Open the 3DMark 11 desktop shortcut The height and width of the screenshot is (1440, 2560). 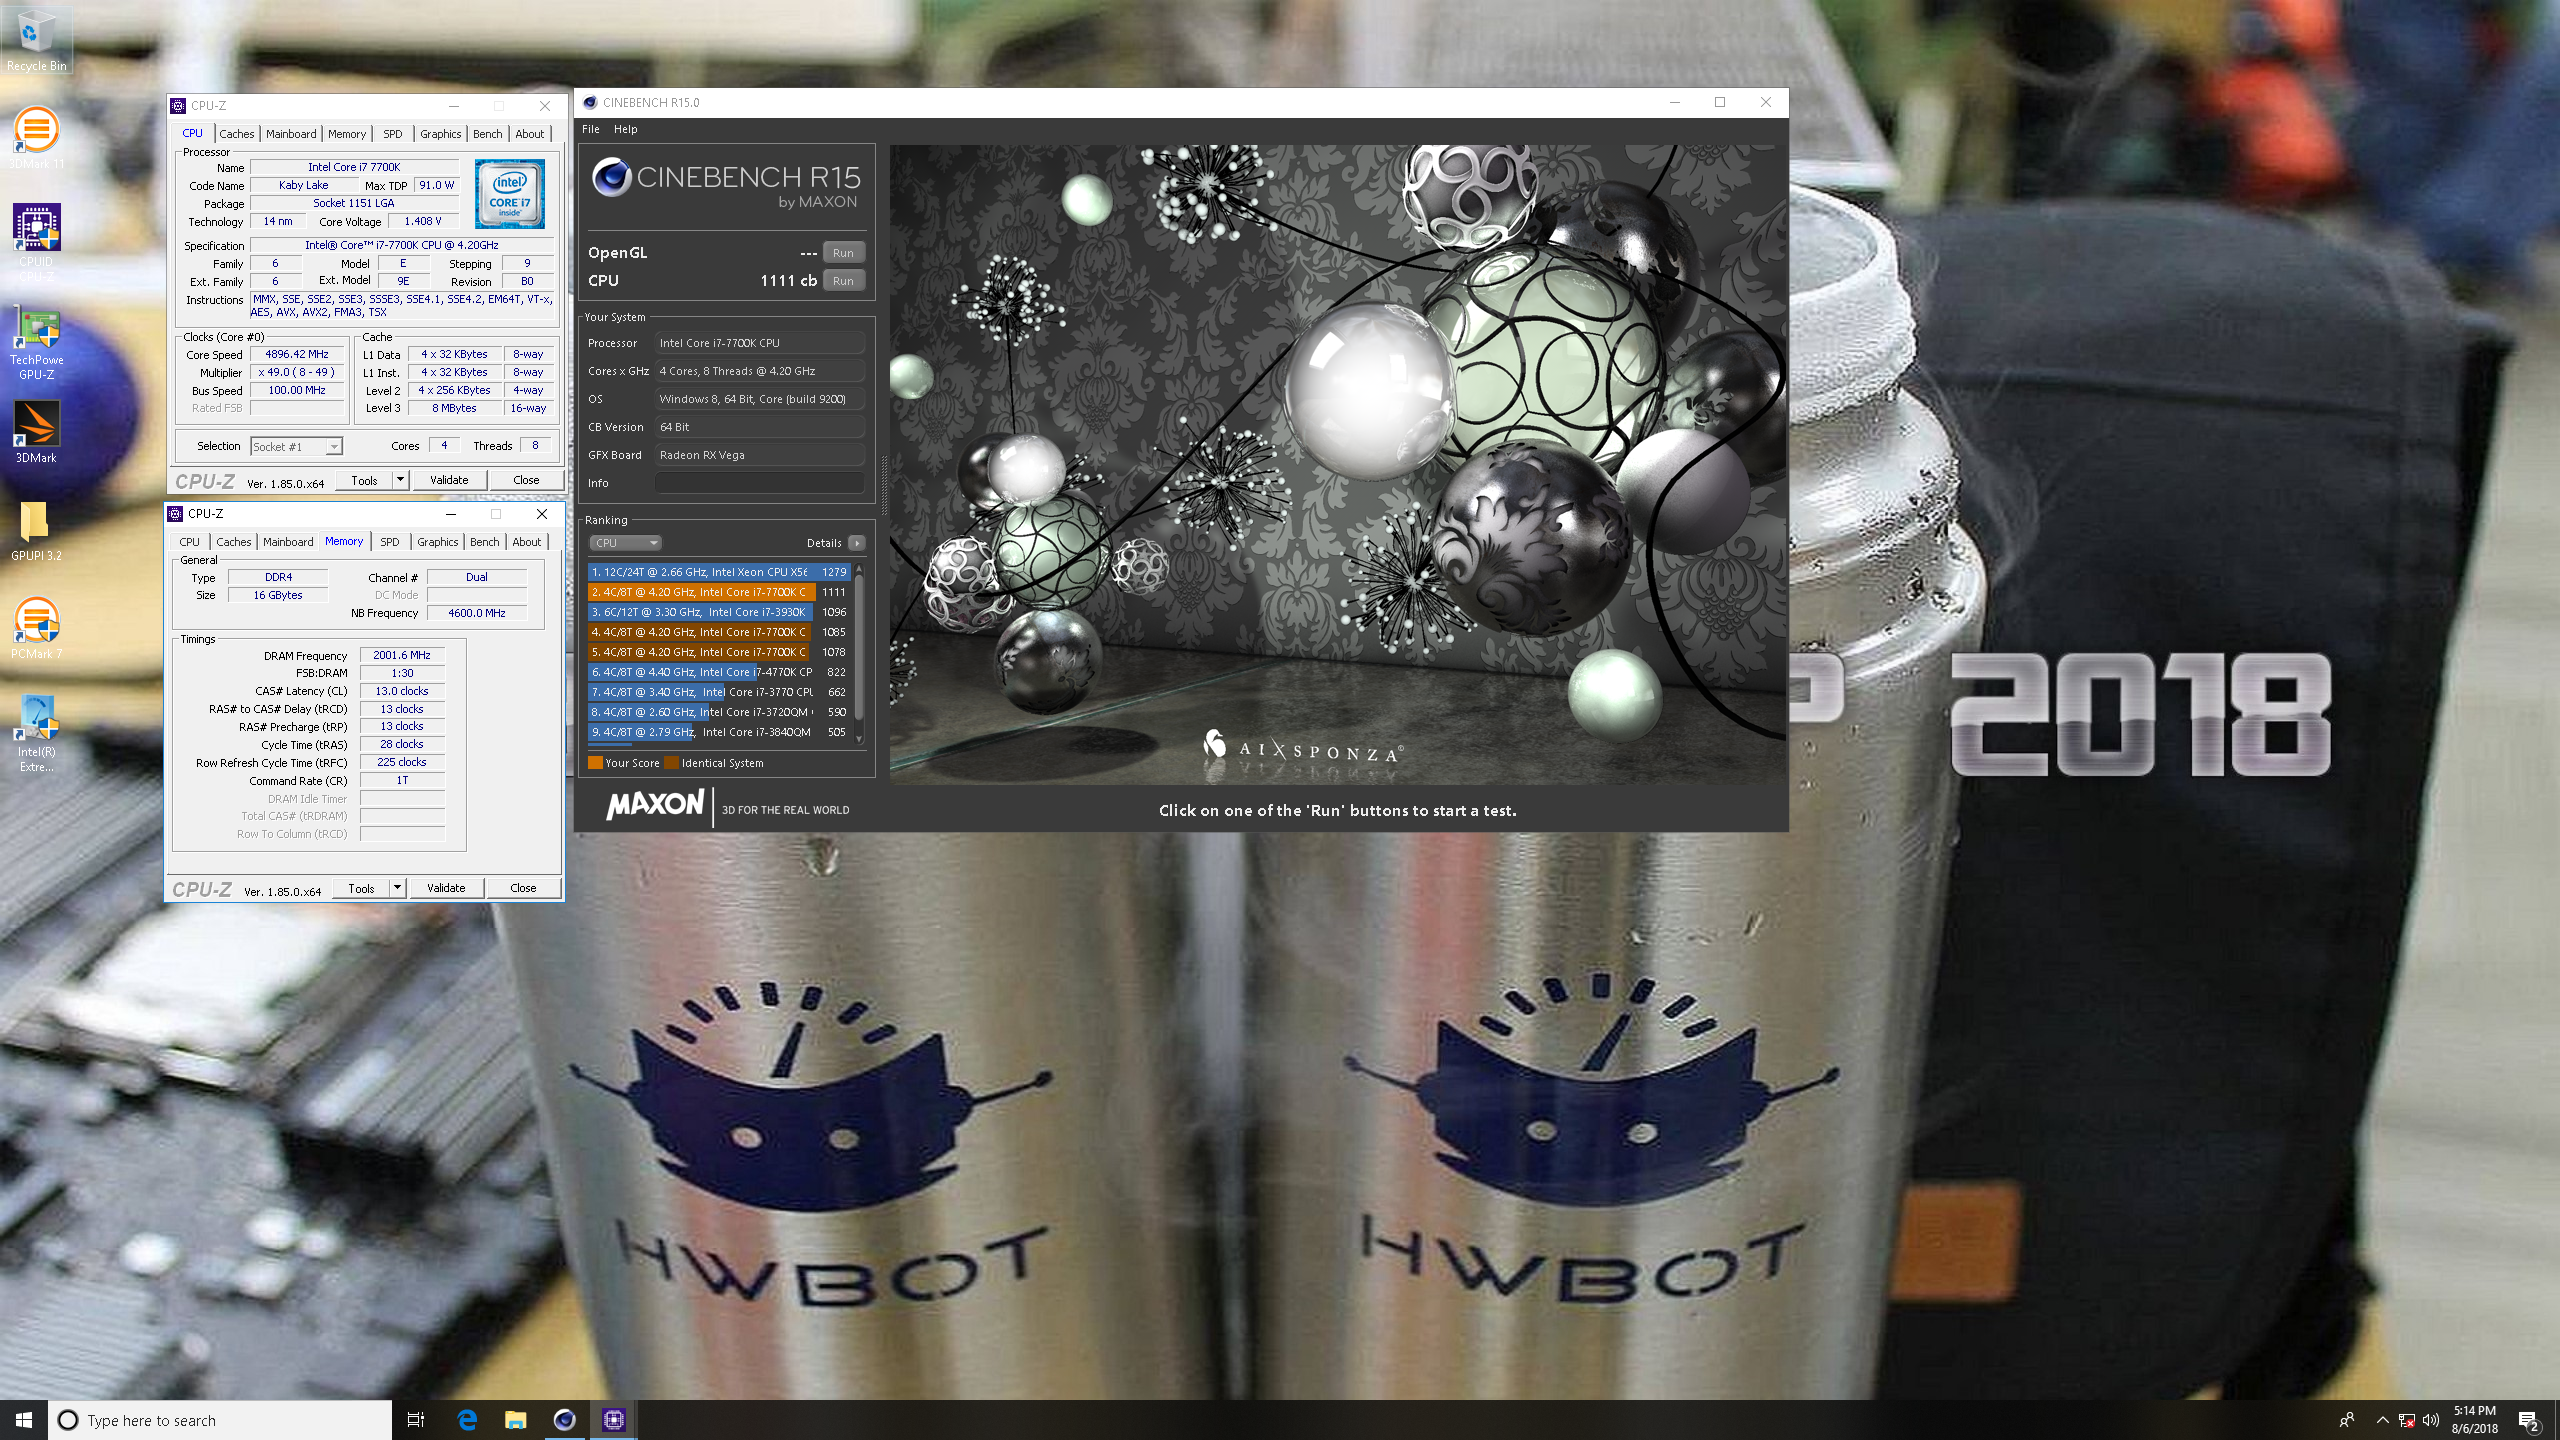[x=36, y=138]
